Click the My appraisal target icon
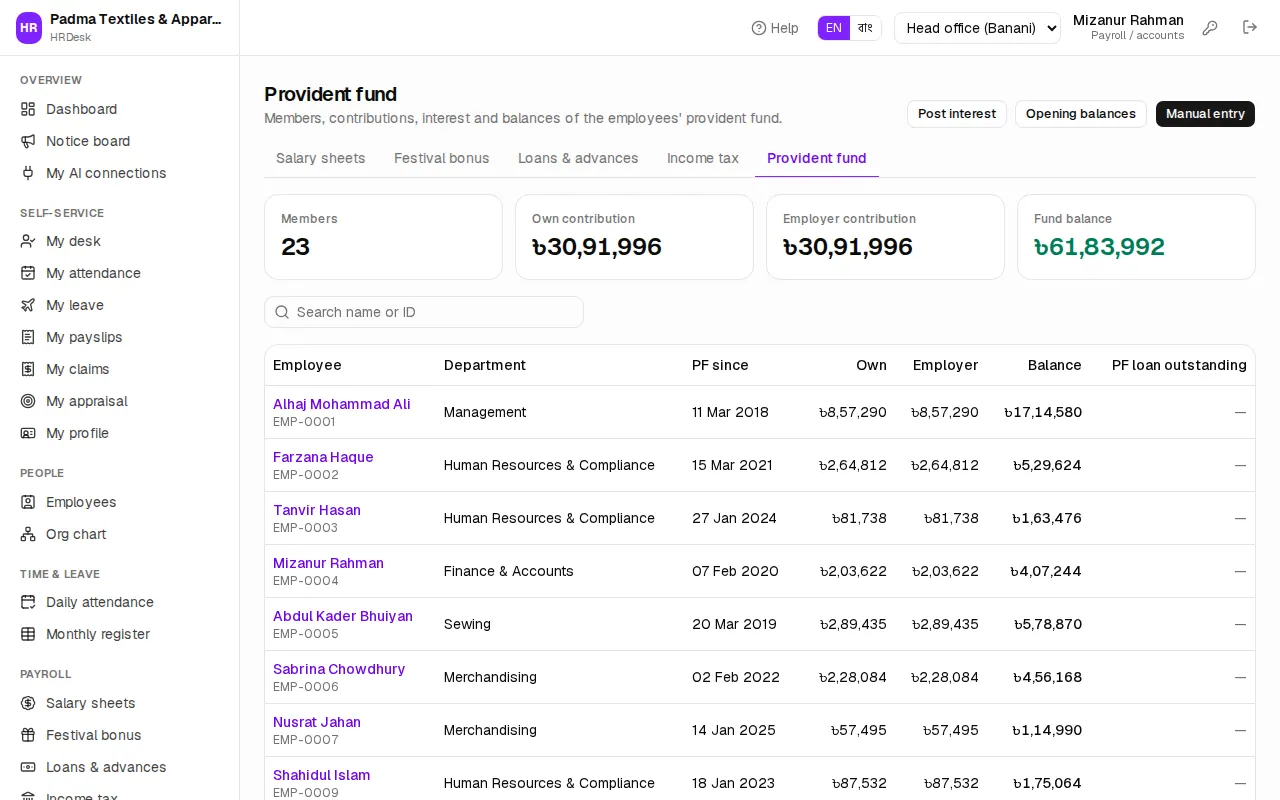1280x800 pixels. point(28,401)
